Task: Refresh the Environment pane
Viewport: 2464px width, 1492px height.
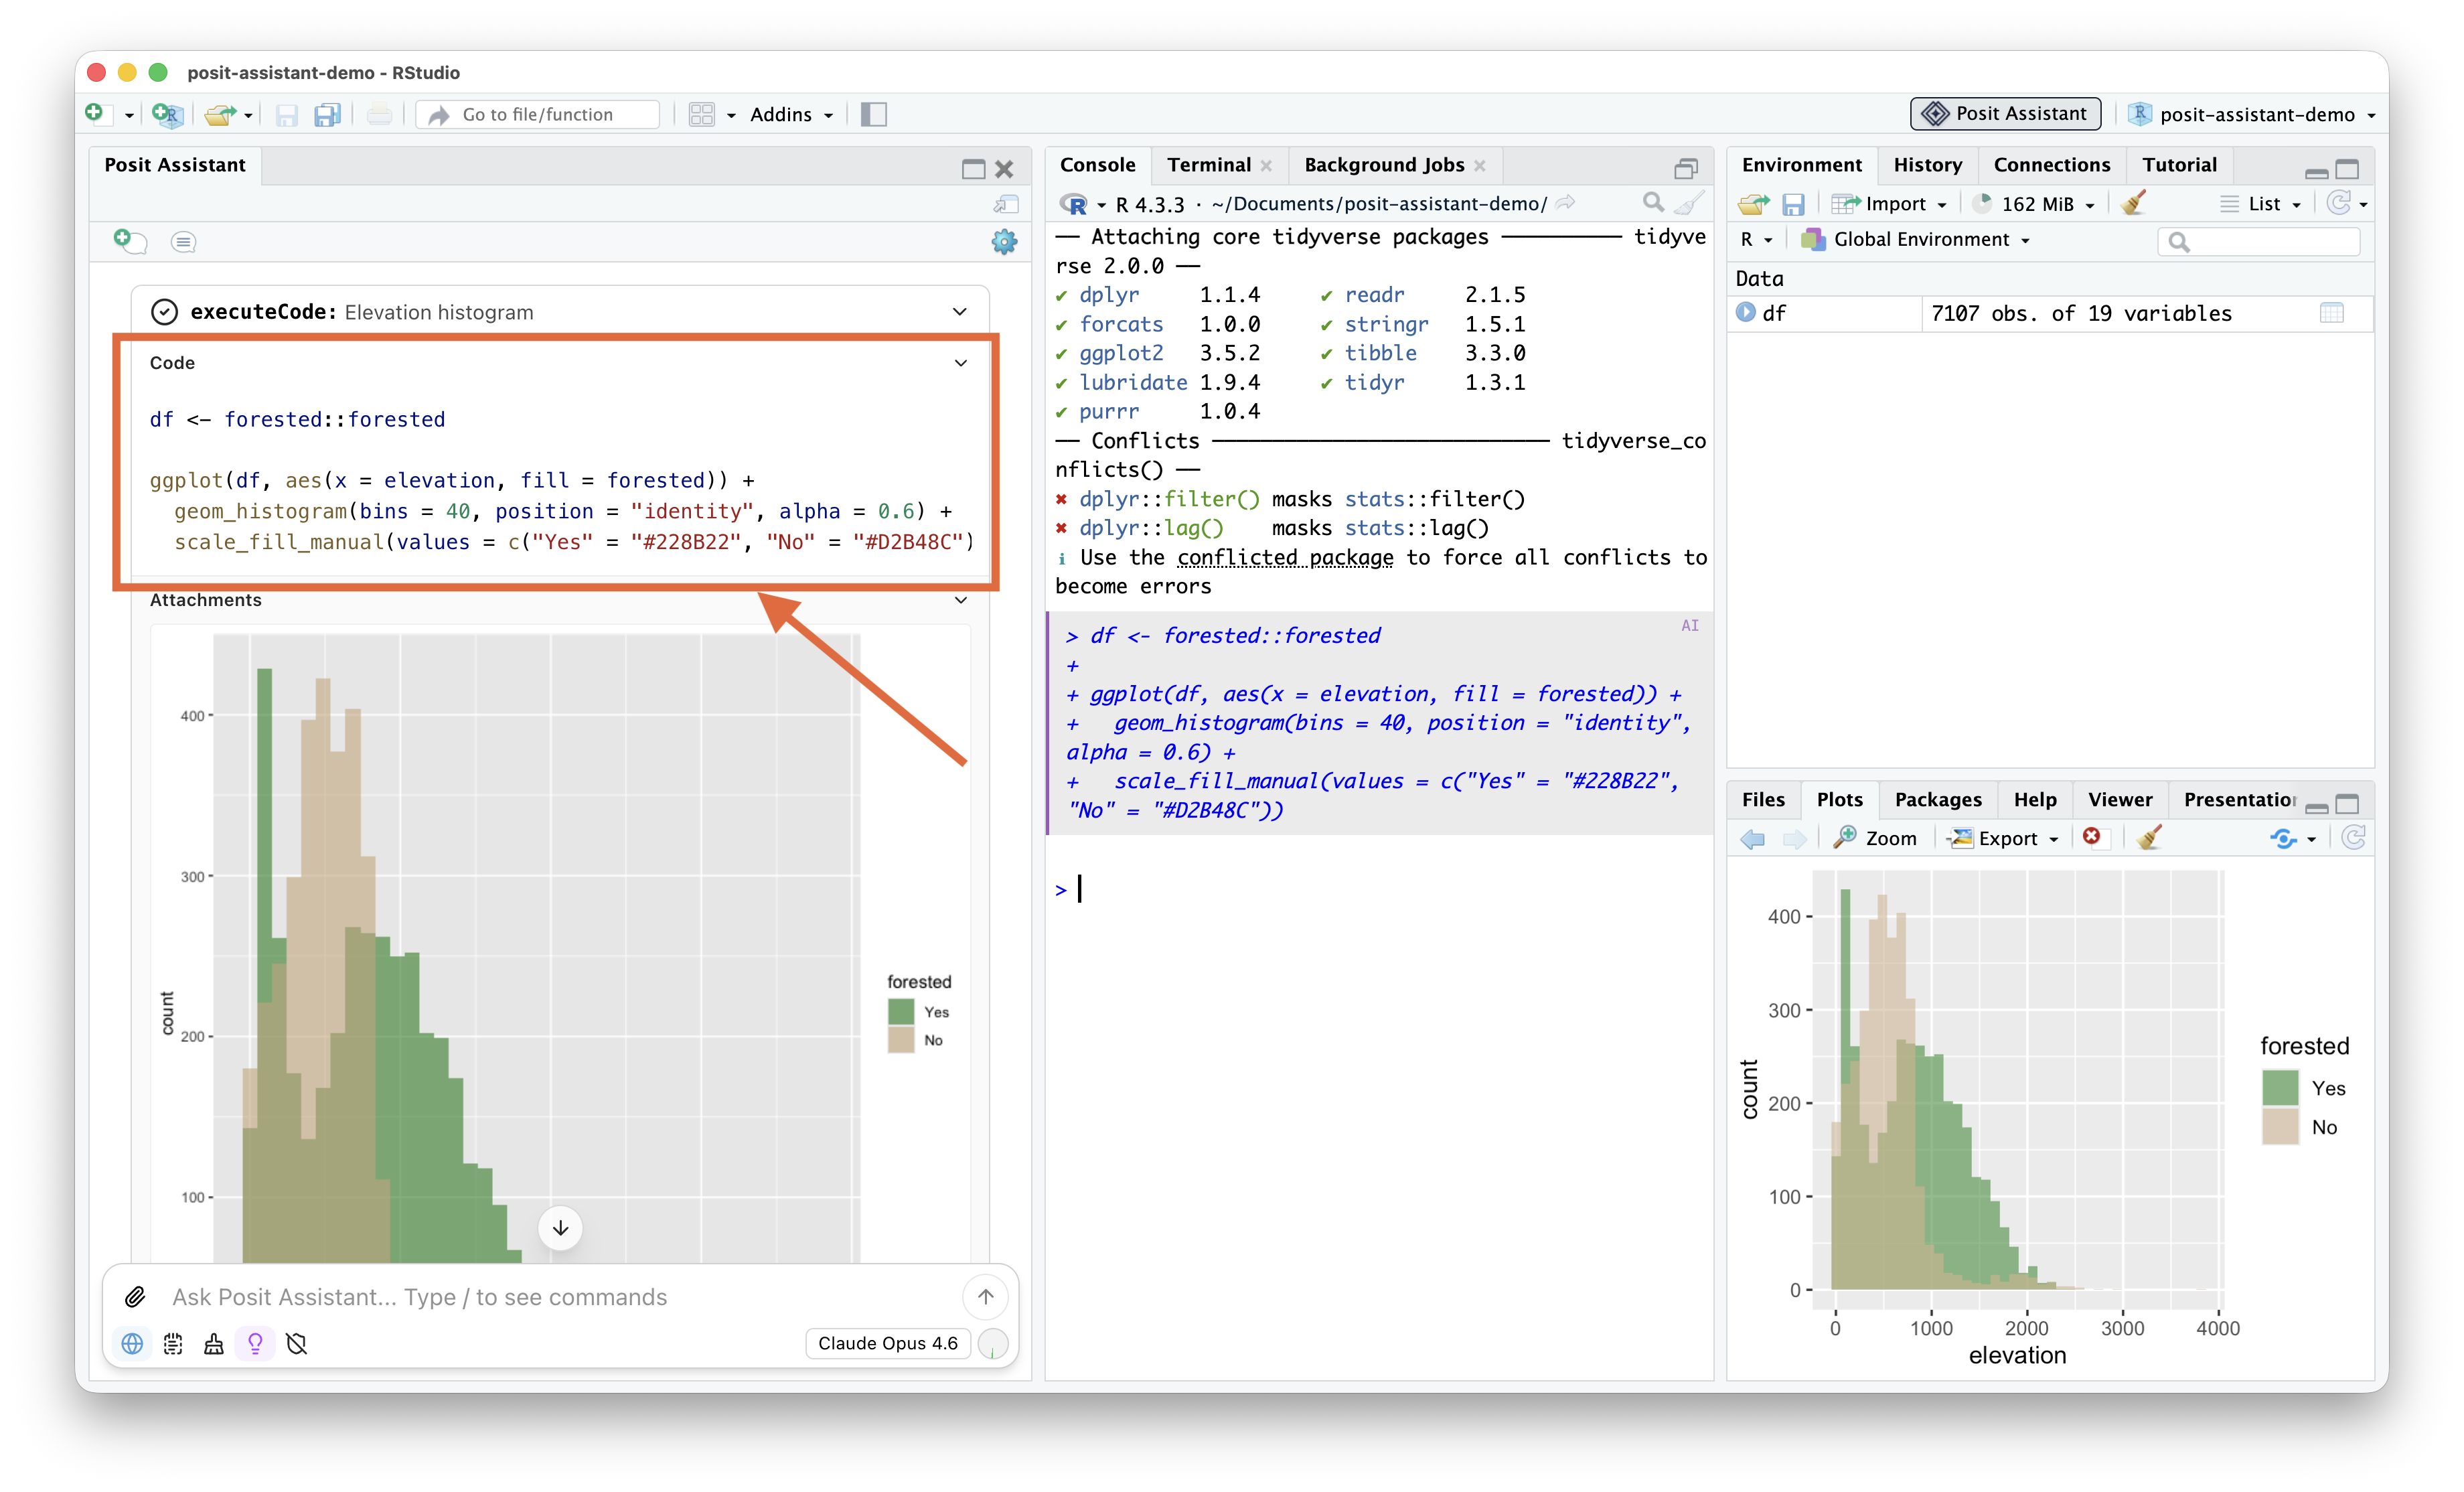Action: tap(2337, 204)
